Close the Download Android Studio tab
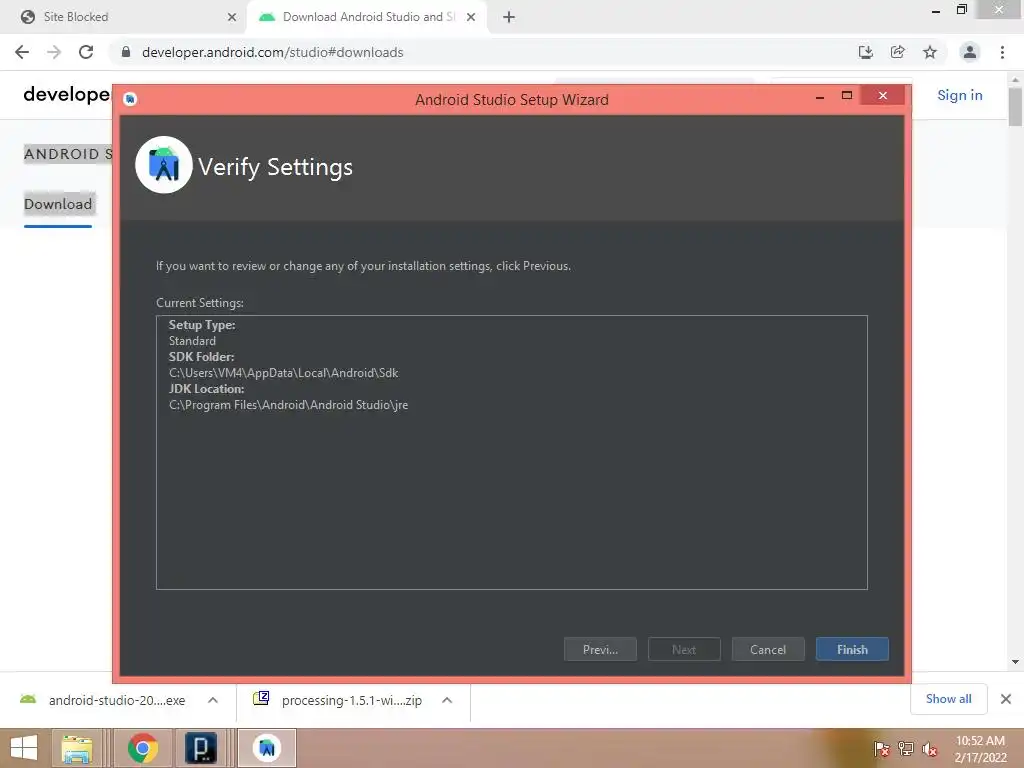The image size is (1024, 768). (471, 17)
